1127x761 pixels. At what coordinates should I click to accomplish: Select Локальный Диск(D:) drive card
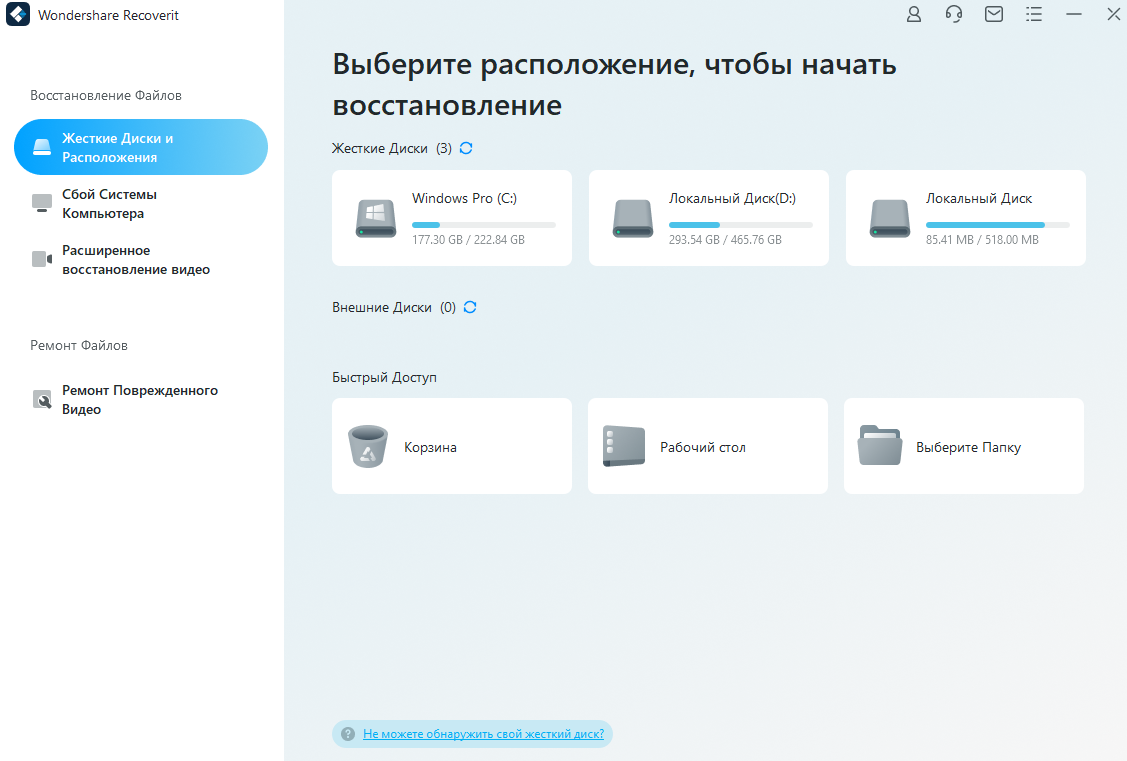(709, 218)
